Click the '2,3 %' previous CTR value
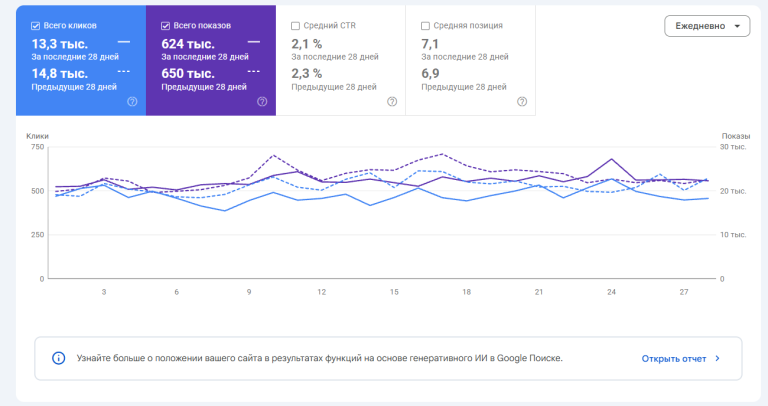 point(307,73)
